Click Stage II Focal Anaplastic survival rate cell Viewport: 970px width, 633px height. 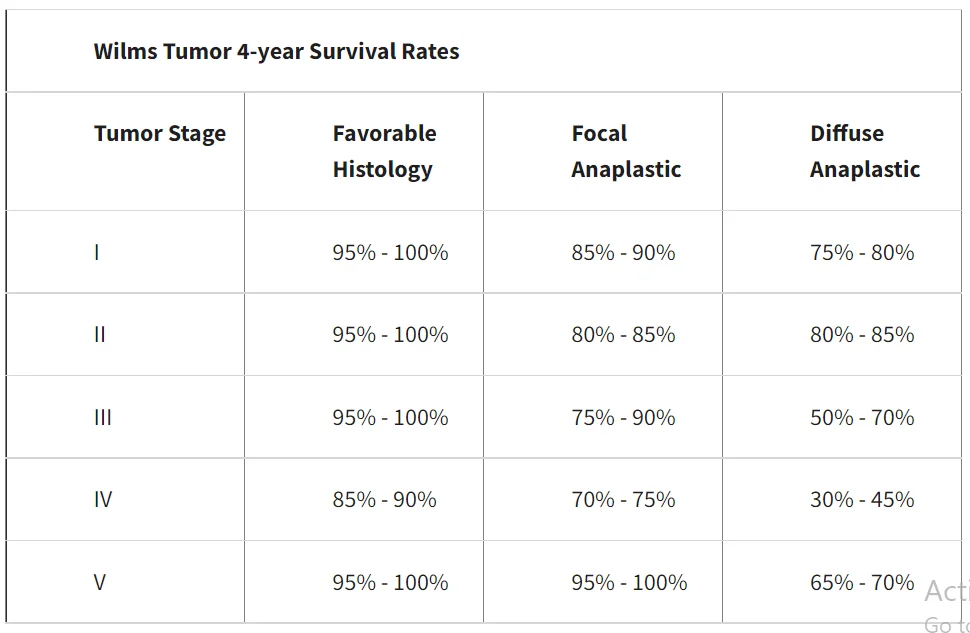[623, 335]
